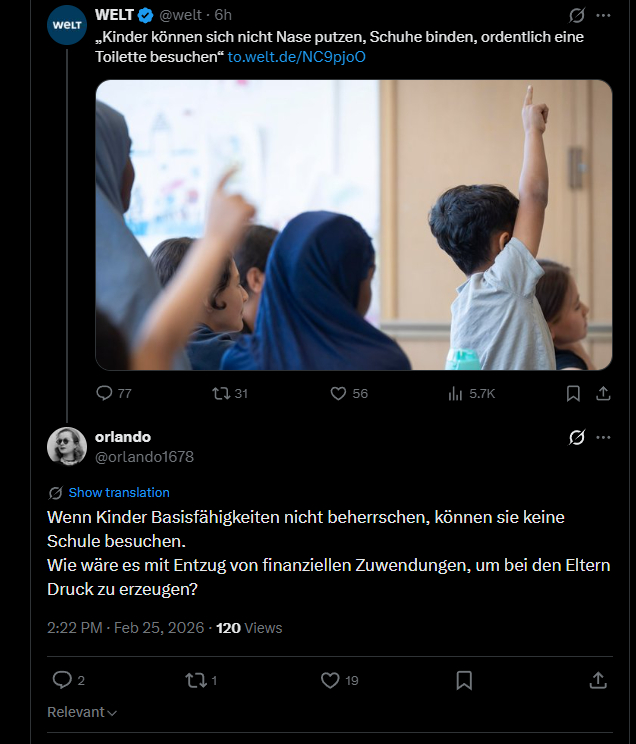636x744 pixels.
Task: Click the reply icon on WELT tweet
Action: pos(104,393)
